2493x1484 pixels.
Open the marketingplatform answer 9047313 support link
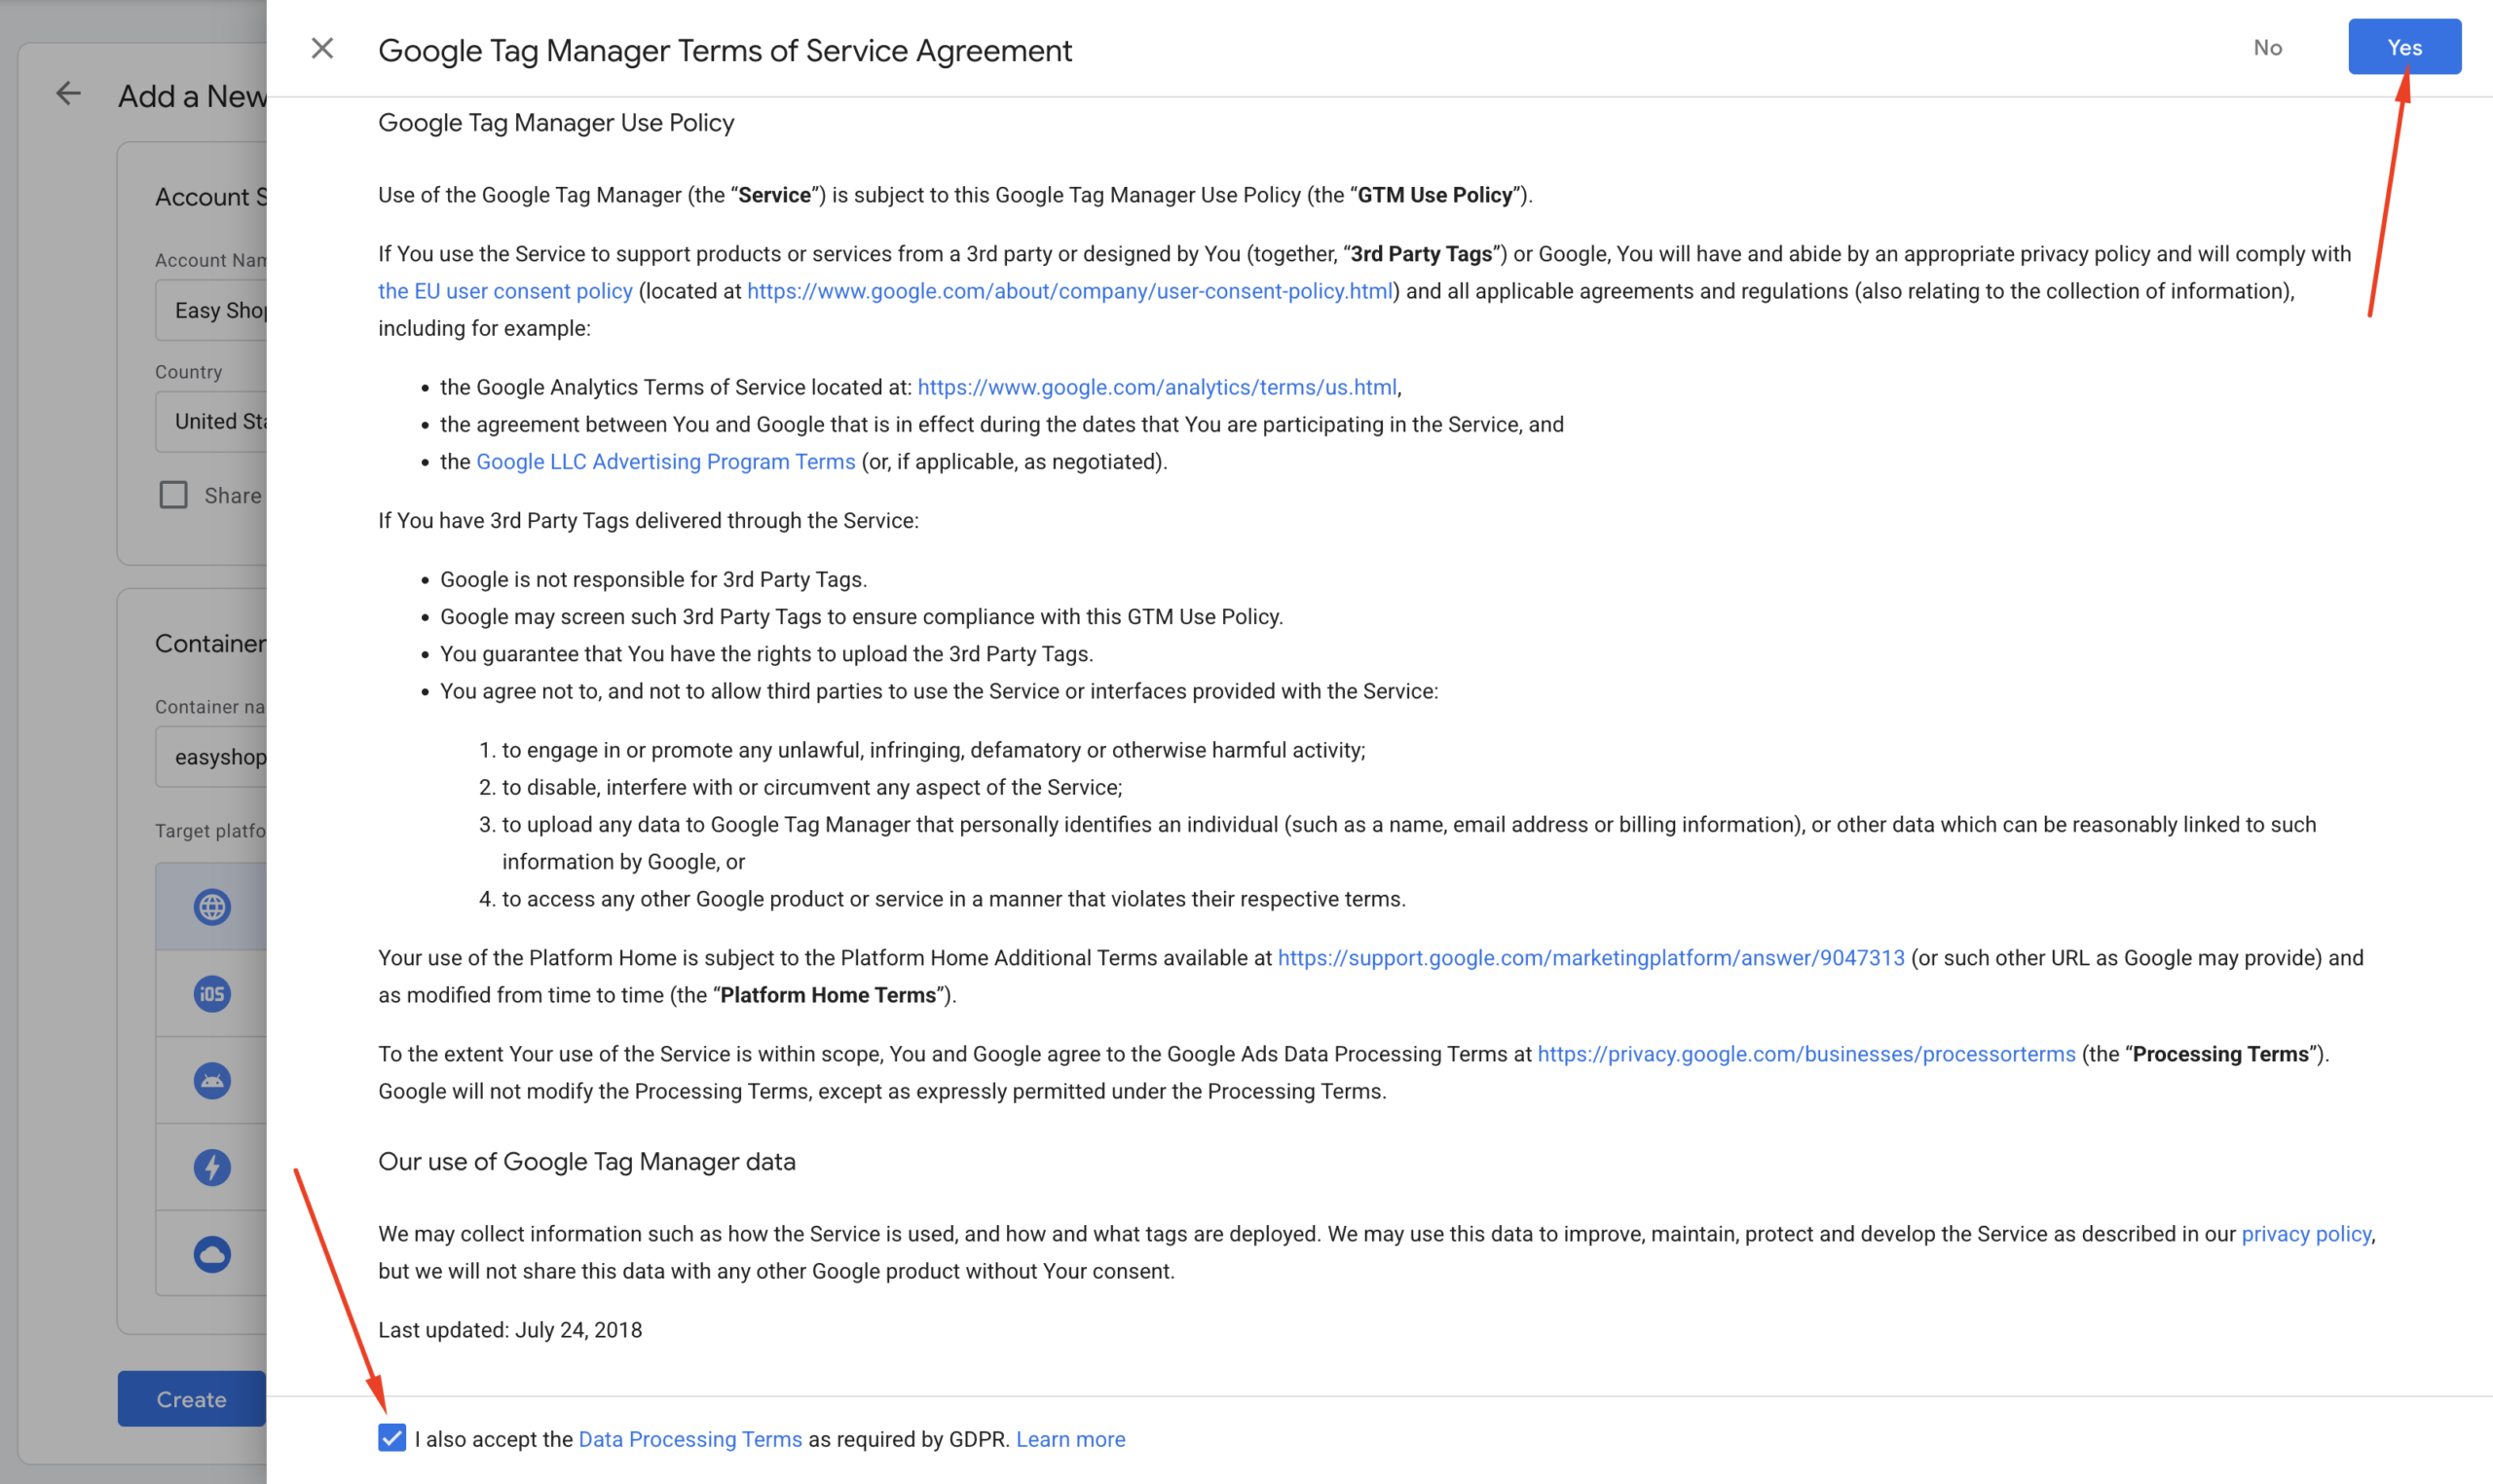1591,957
